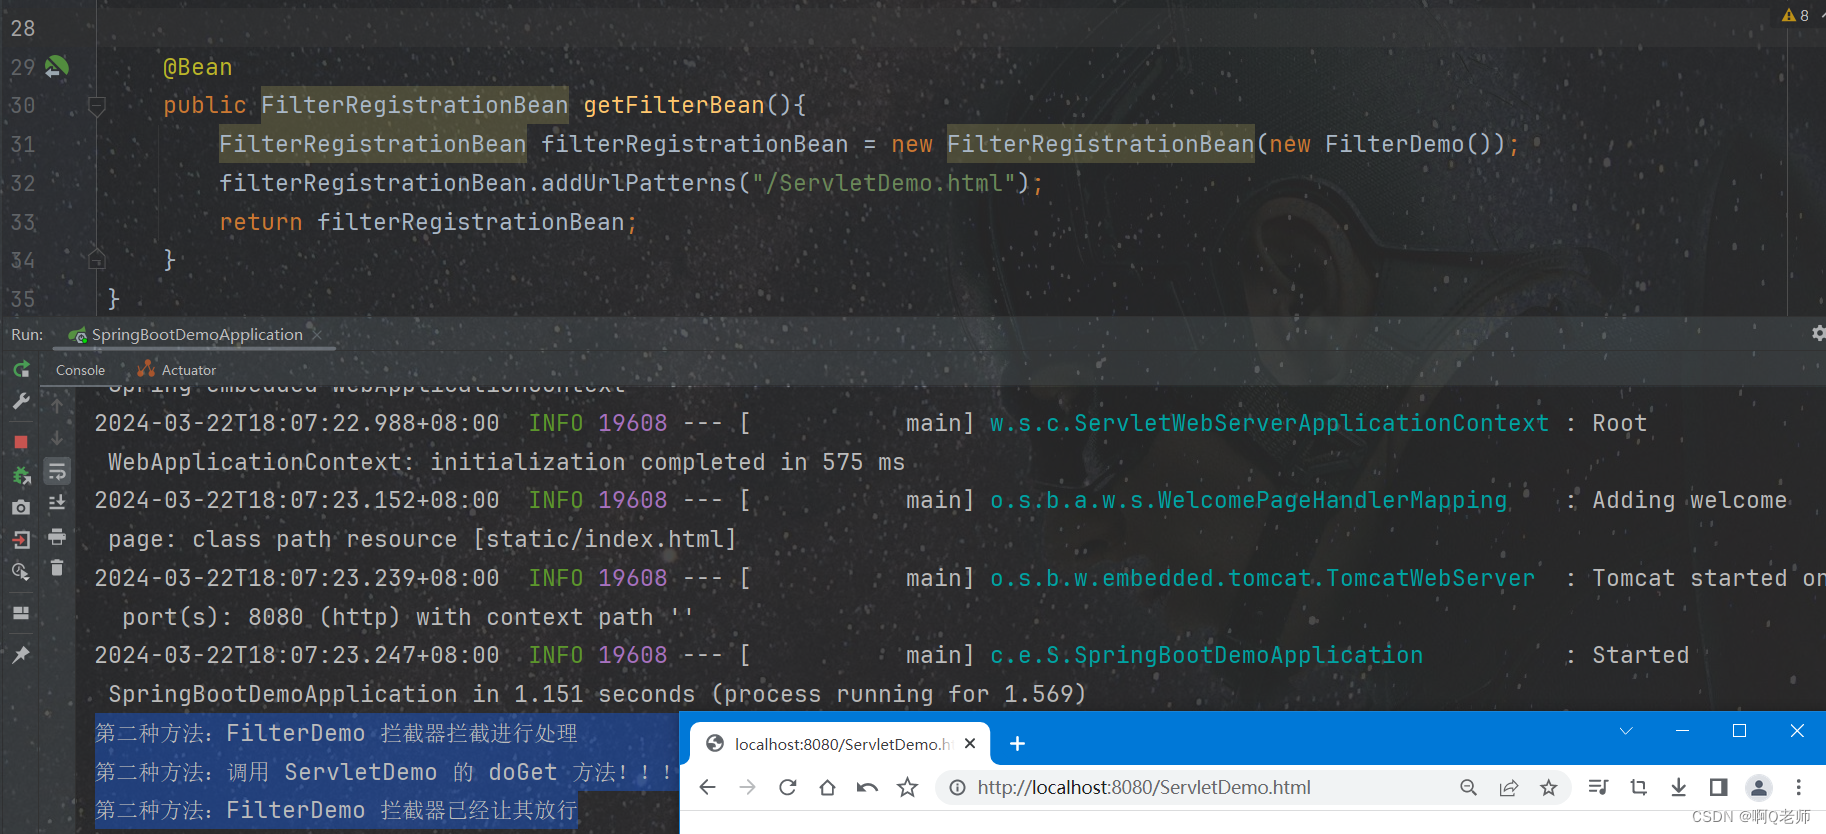Select the browser tab localhost:8080/ServletDemo
Image resolution: width=1826 pixels, height=834 pixels.
pos(840,744)
